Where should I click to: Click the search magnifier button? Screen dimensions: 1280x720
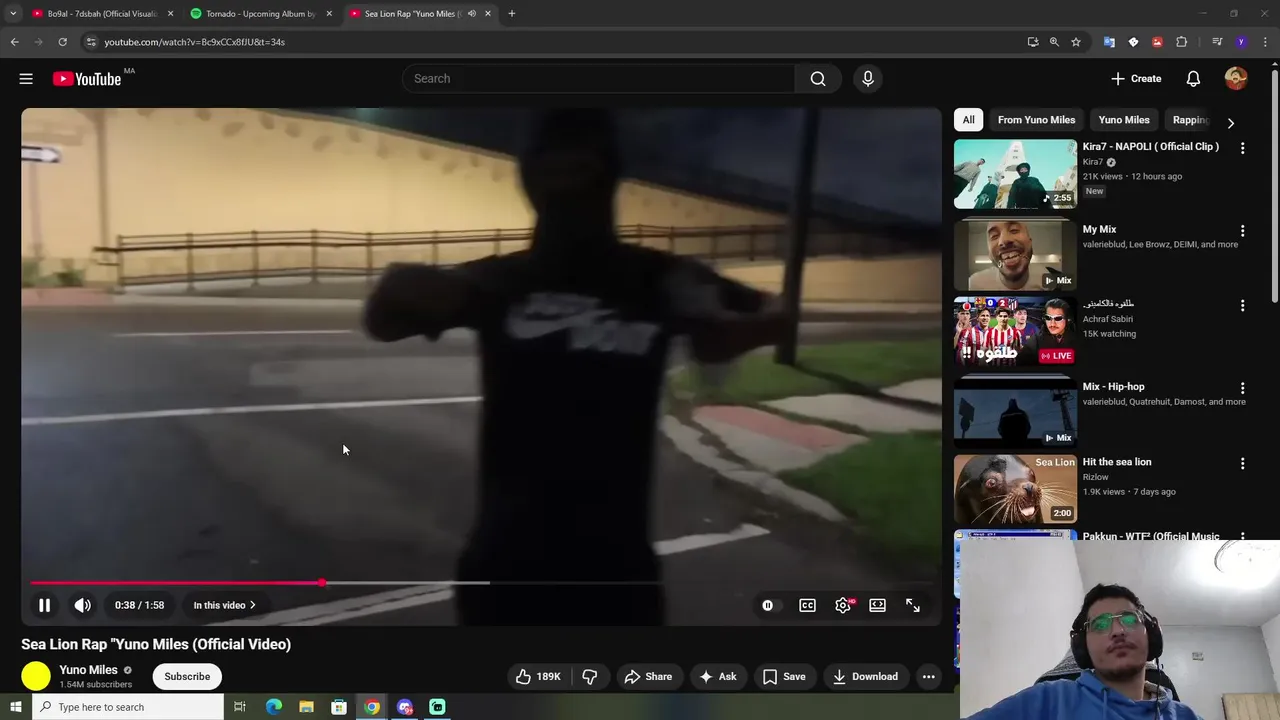[x=818, y=79]
